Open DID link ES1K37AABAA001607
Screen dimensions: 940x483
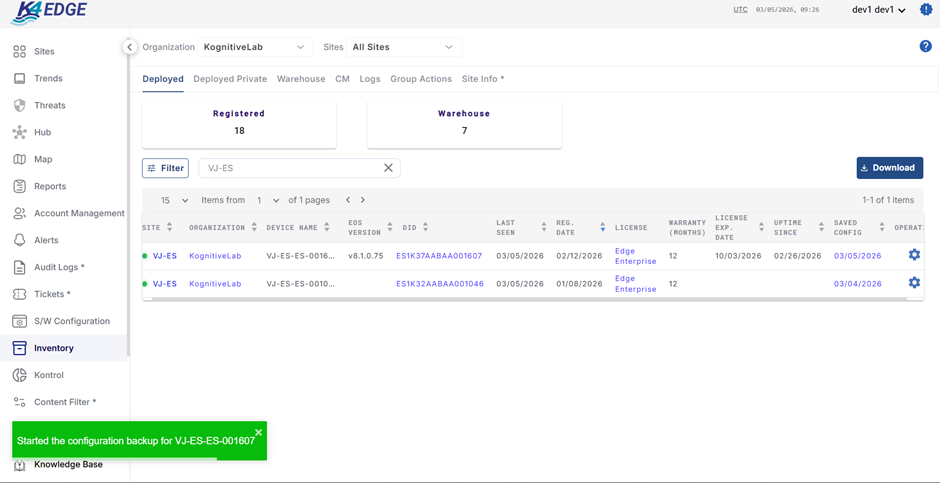tap(439, 256)
